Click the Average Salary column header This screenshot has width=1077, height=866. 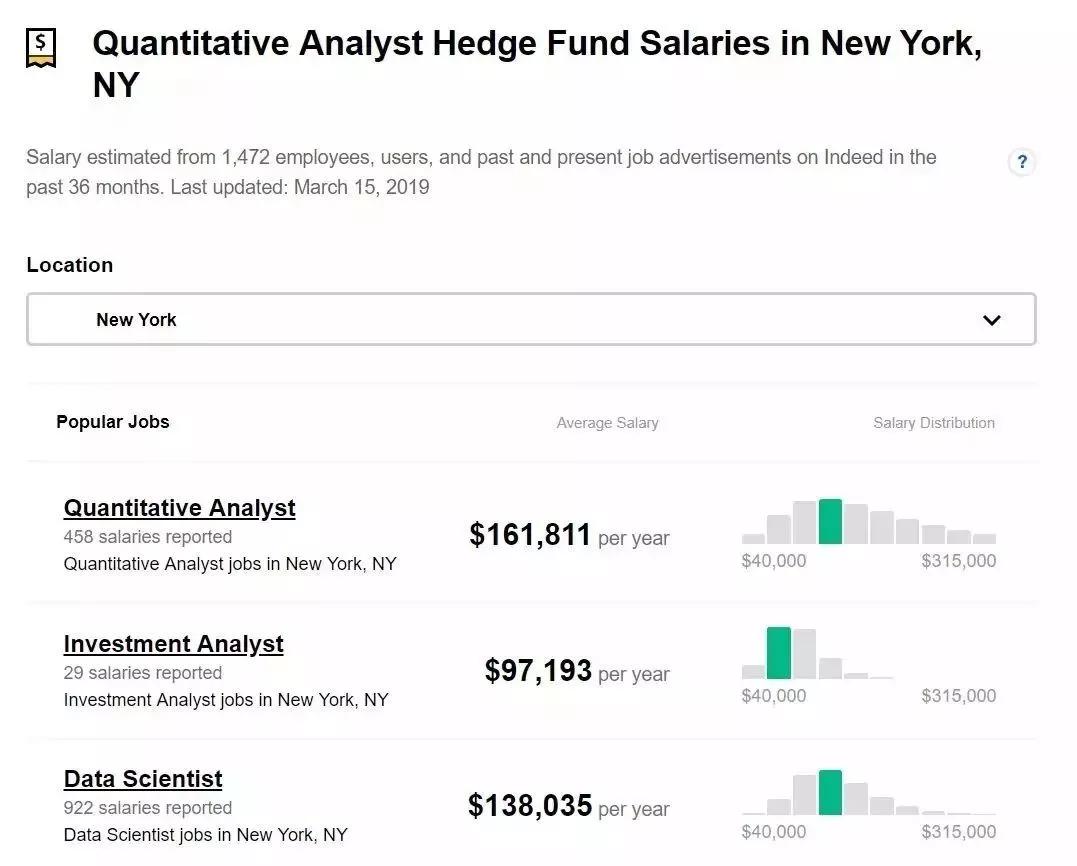click(x=607, y=423)
